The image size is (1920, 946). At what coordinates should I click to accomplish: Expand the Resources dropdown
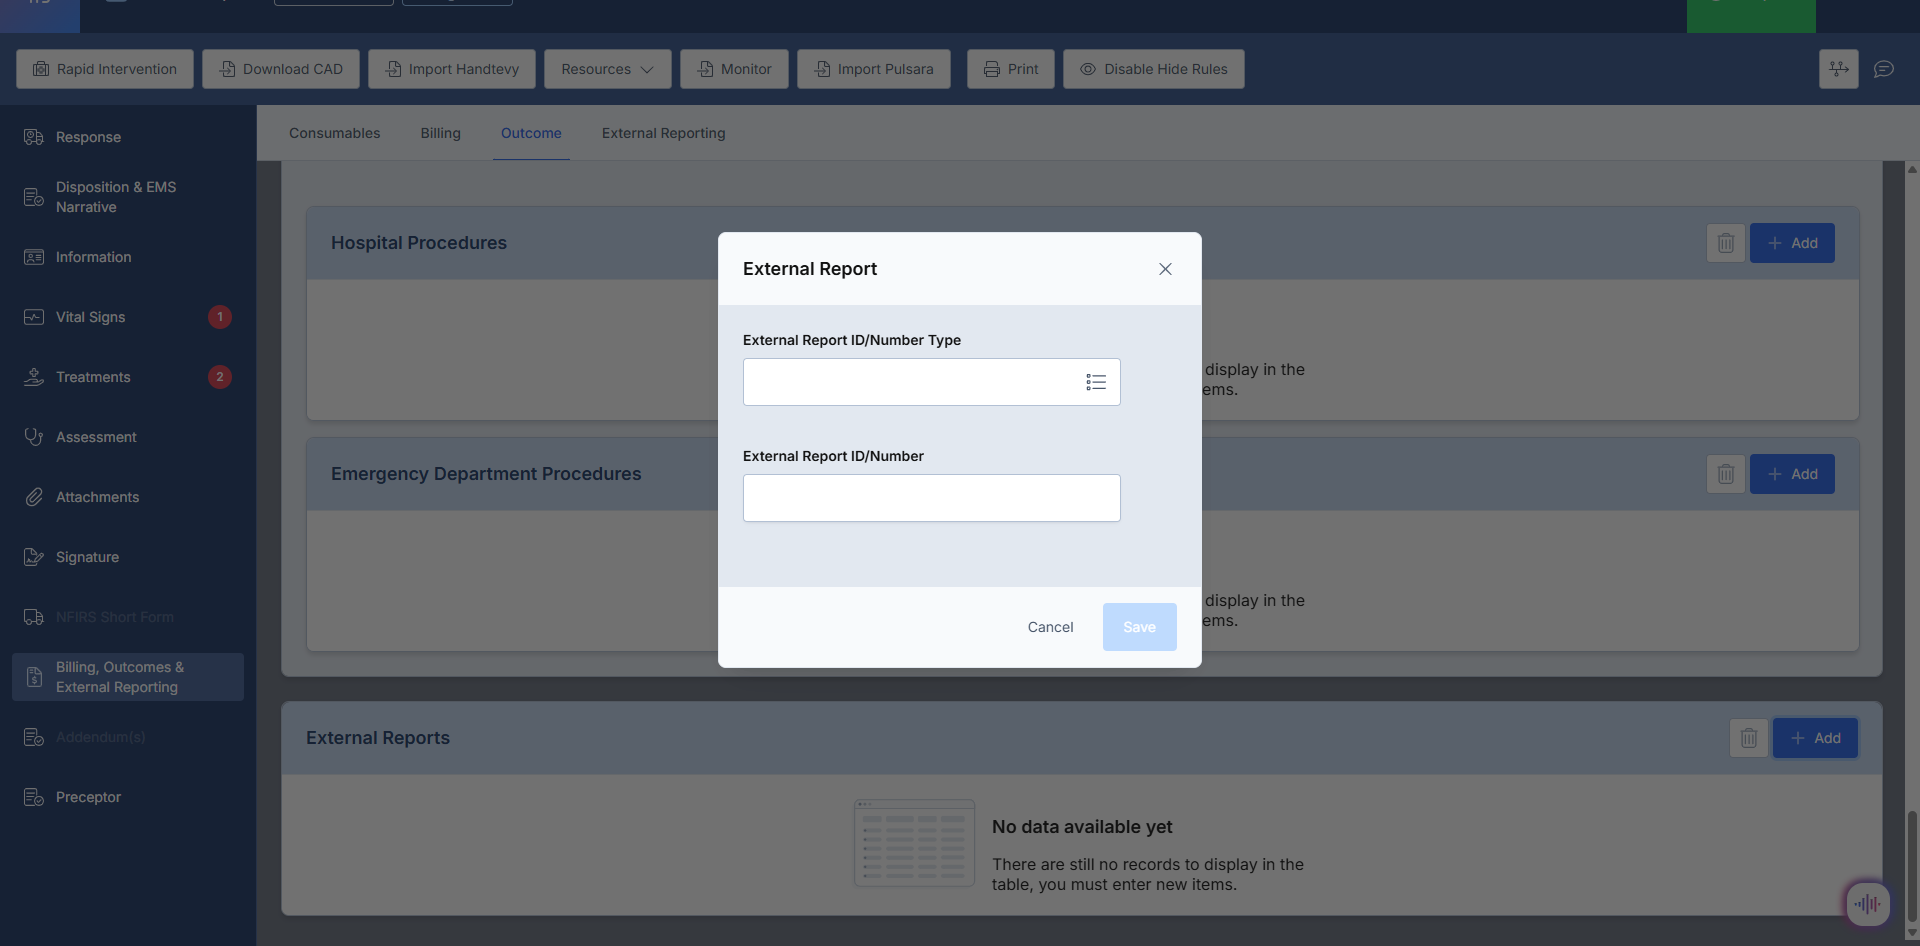tap(607, 69)
